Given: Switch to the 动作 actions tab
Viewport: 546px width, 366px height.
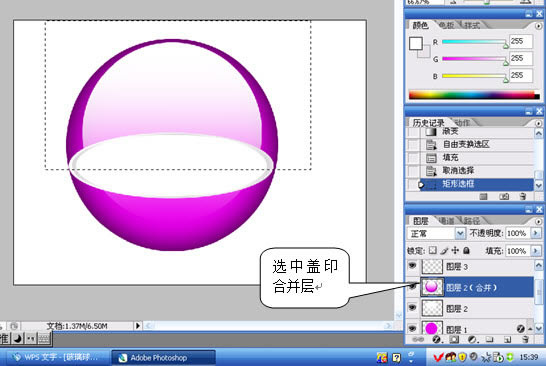Looking at the screenshot, I should (x=462, y=123).
